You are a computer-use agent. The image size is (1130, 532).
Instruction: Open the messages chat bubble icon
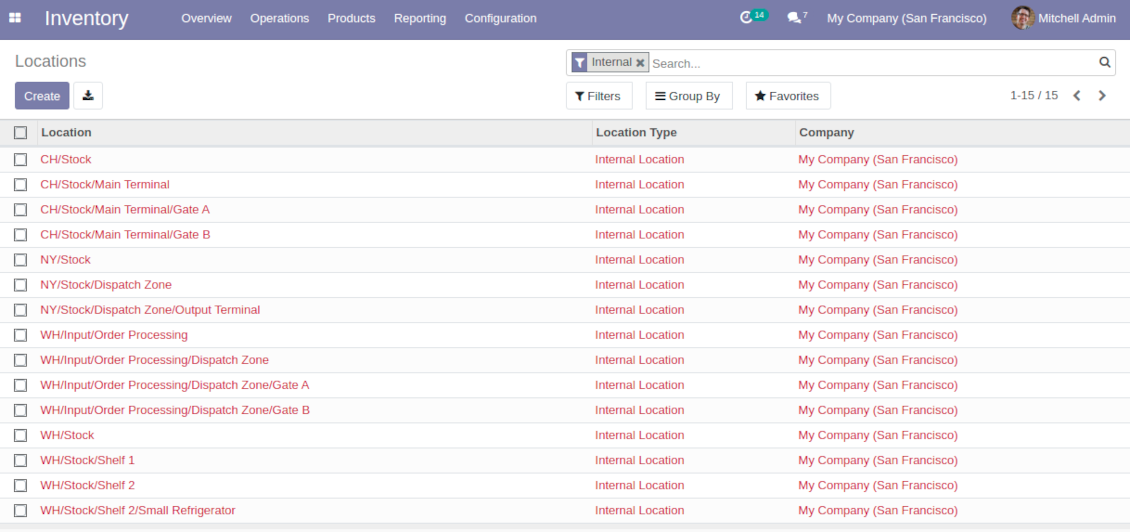794,18
